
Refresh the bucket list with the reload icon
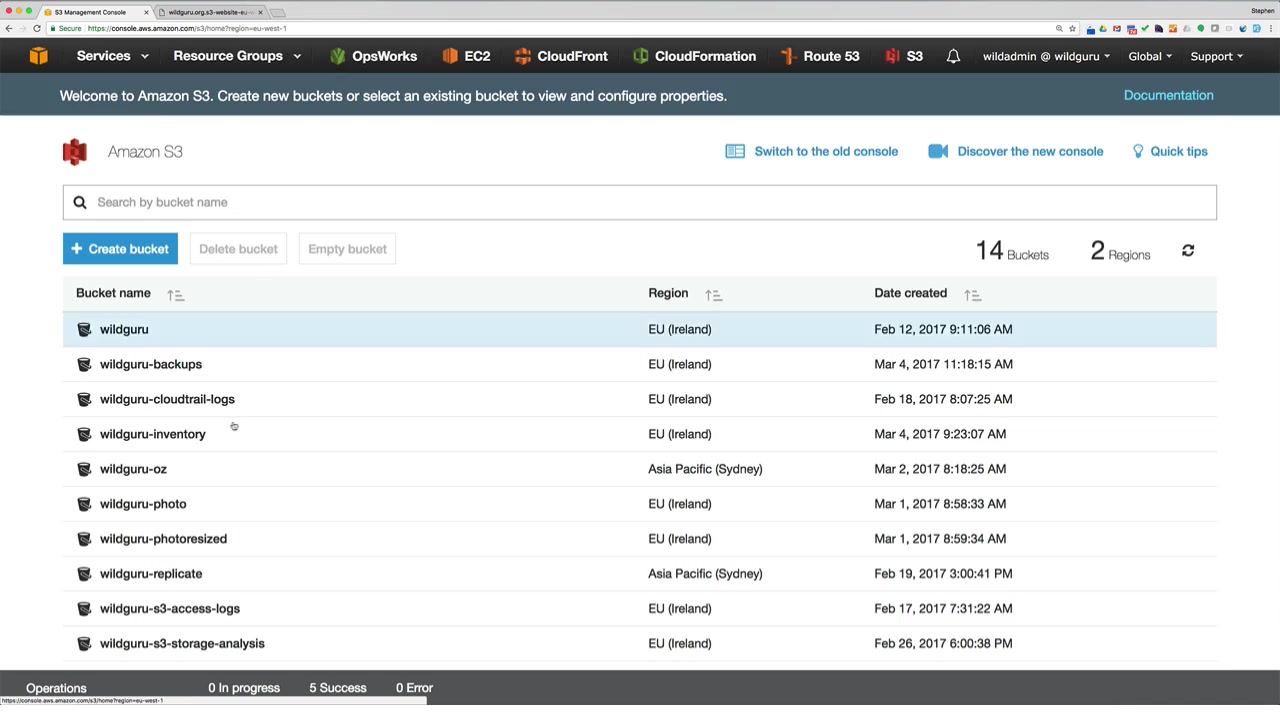pyautogui.click(x=1188, y=250)
